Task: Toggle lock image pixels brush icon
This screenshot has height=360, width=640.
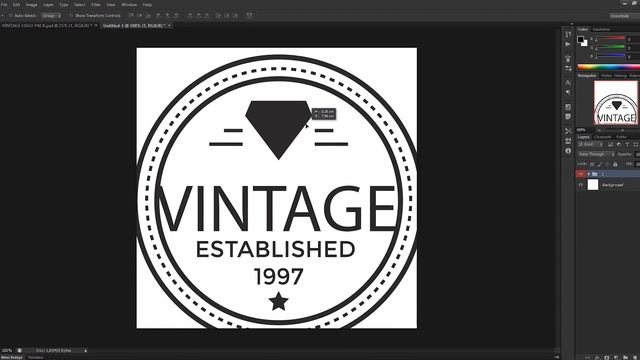Action: point(600,164)
